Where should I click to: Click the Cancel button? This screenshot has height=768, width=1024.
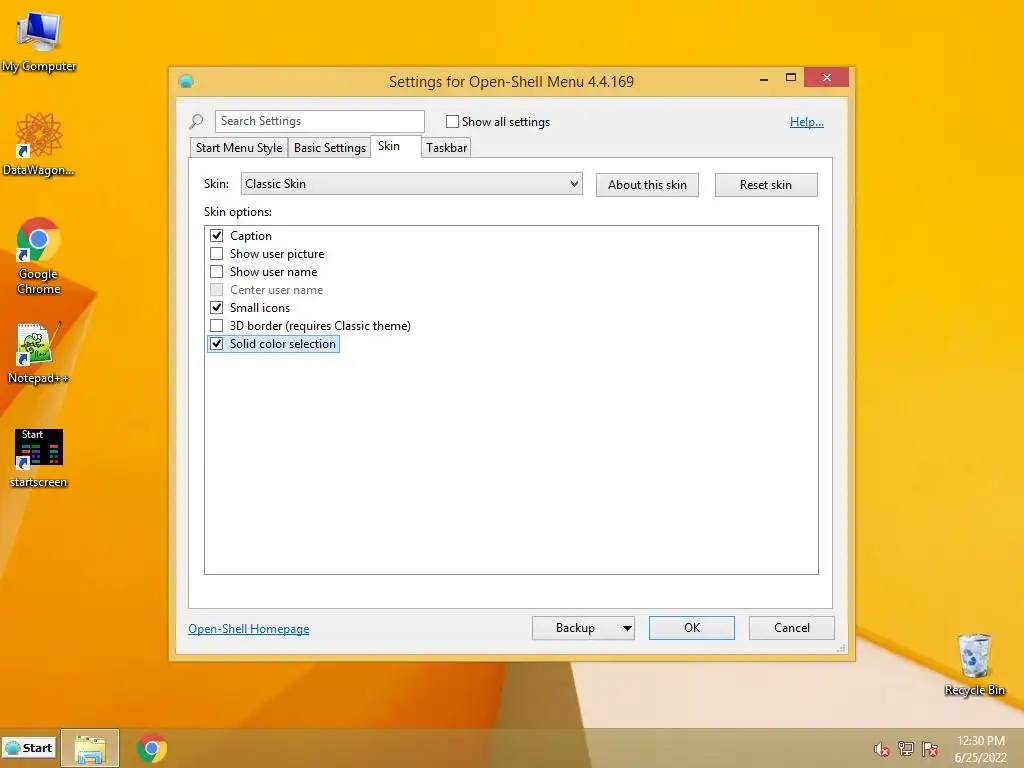click(x=792, y=628)
